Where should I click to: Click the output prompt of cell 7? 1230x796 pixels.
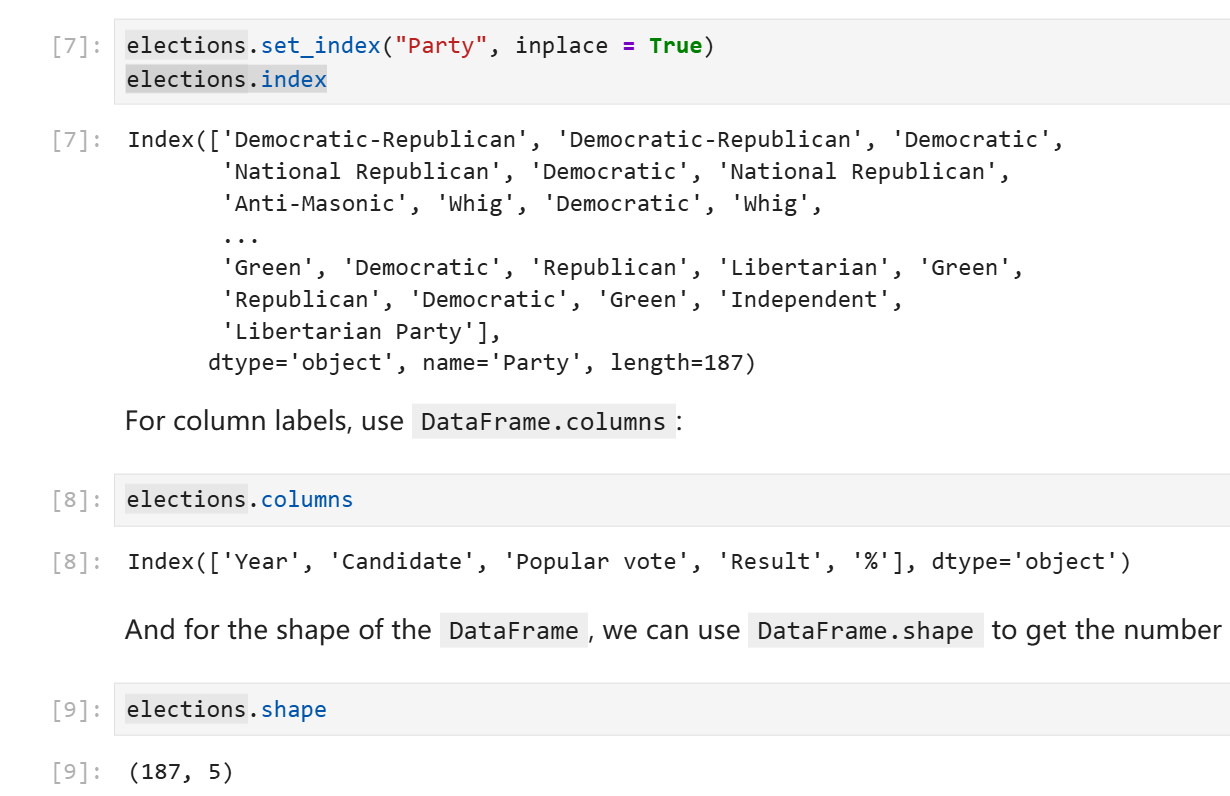click(75, 140)
